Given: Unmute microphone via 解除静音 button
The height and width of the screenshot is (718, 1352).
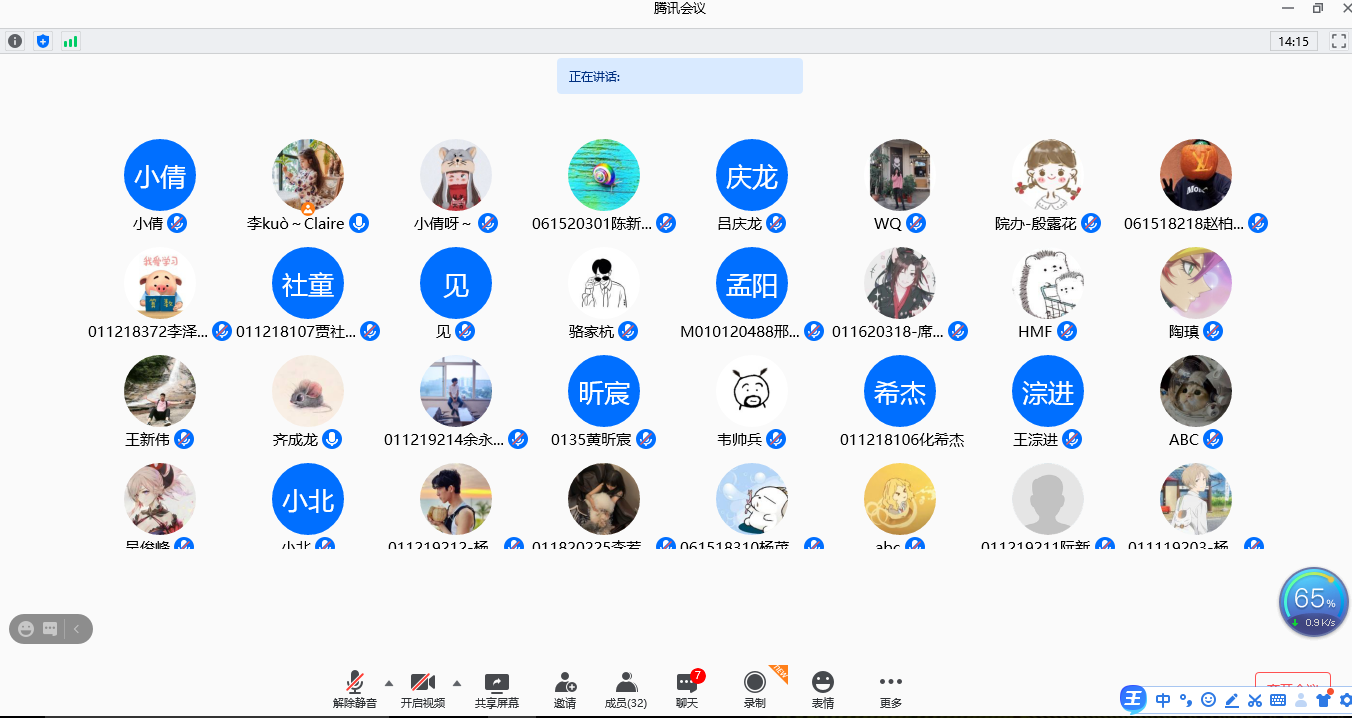Looking at the screenshot, I should 354,688.
